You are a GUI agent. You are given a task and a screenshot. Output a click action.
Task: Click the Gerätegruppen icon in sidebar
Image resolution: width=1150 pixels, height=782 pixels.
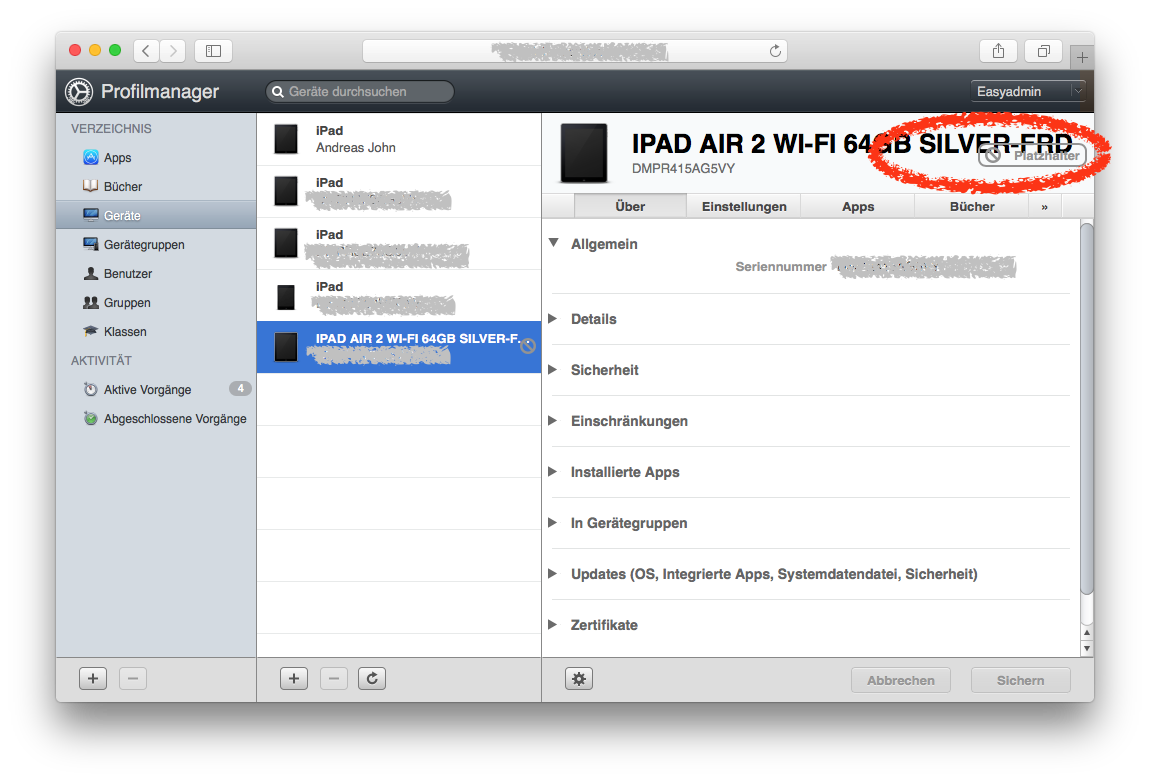coord(91,244)
